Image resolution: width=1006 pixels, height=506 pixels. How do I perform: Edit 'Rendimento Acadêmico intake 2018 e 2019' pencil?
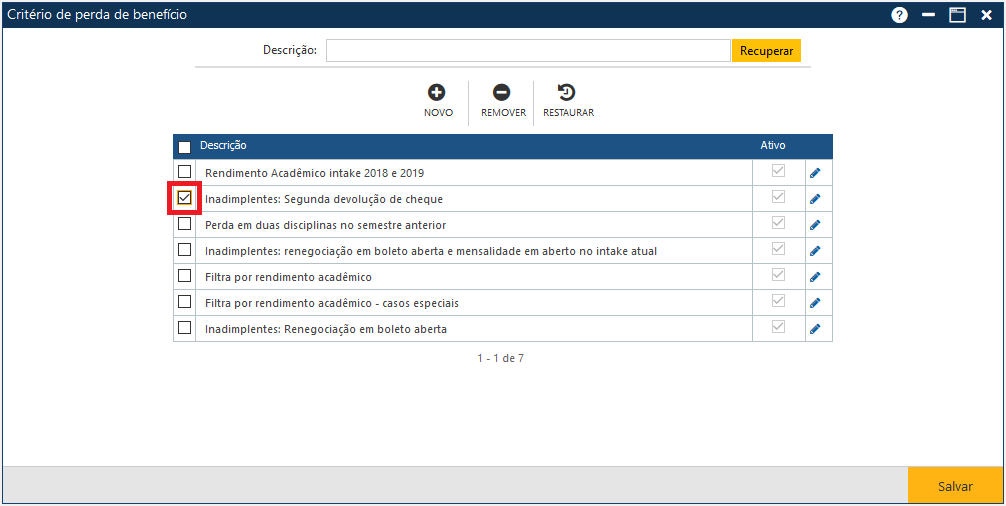[815, 173]
